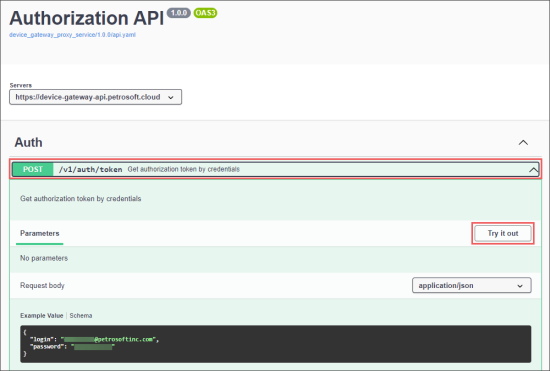Viewport: 550px width, 371px height.
Task: Collapse the POST endpoint using its chevron
Action: pos(533,170)
